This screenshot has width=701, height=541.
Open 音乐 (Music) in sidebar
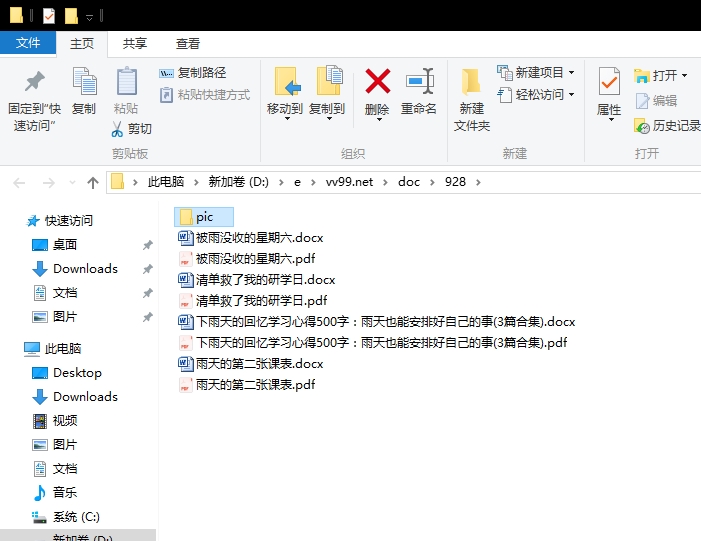point(55,493)
